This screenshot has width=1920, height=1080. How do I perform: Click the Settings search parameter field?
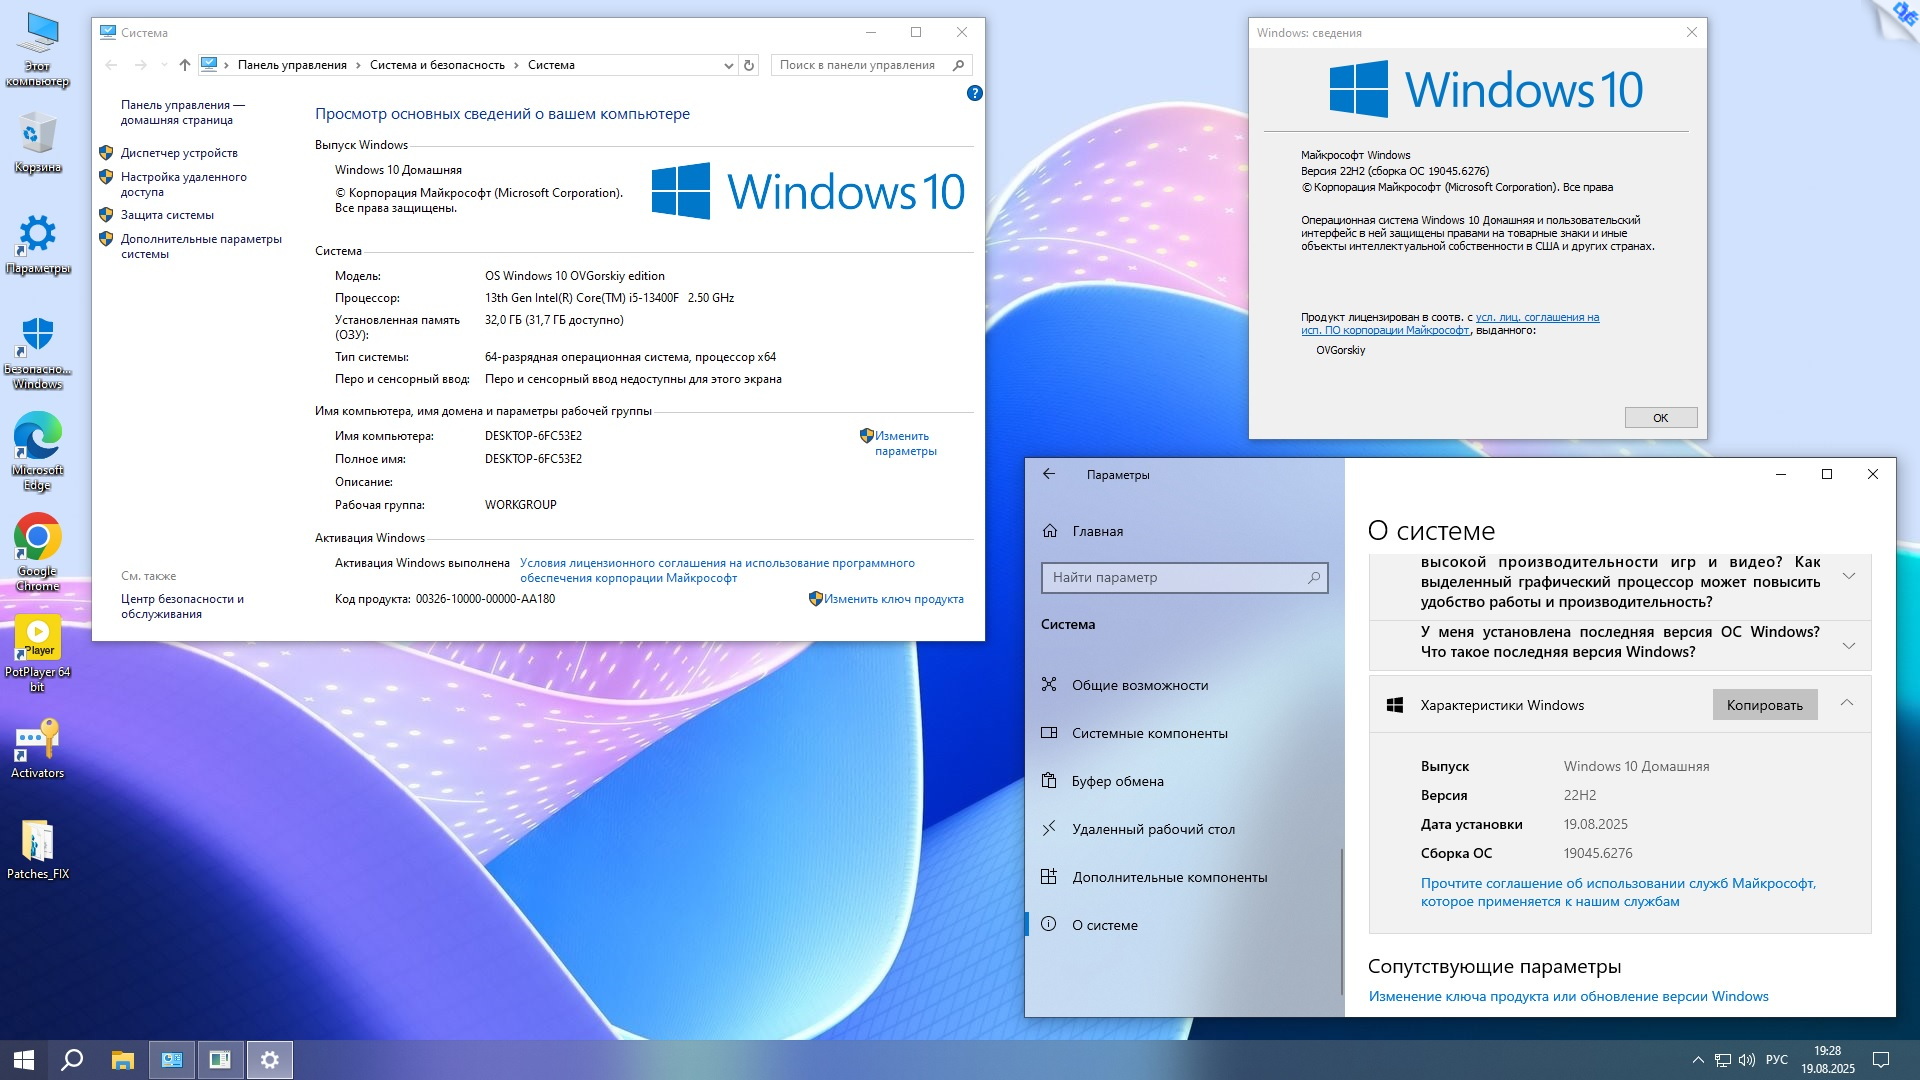[x=1176, y=577]
